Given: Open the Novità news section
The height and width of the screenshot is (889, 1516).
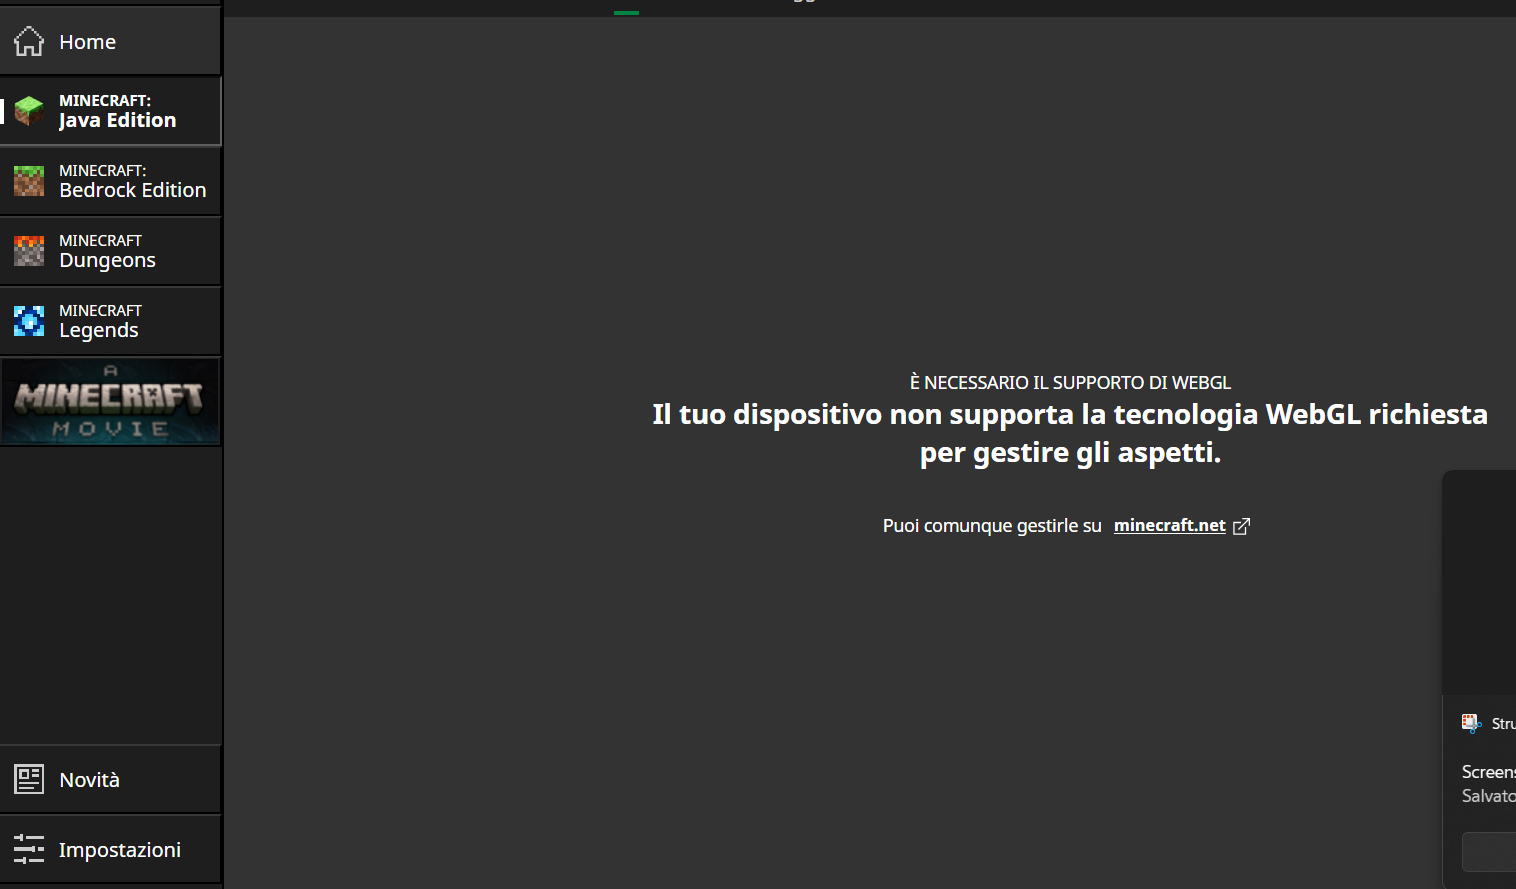Looking at the screenshot, I should click(111, 779).
